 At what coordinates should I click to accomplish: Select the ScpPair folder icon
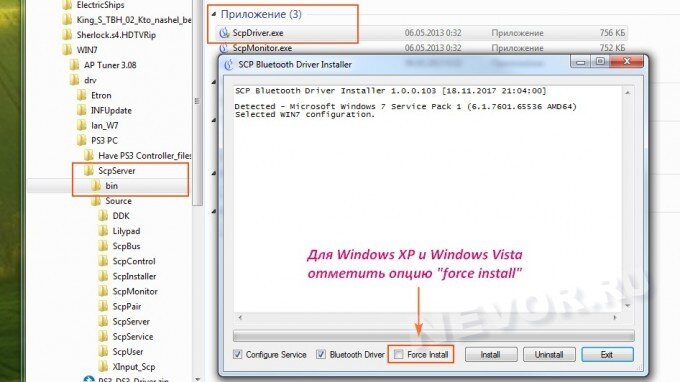pos(103,307)
